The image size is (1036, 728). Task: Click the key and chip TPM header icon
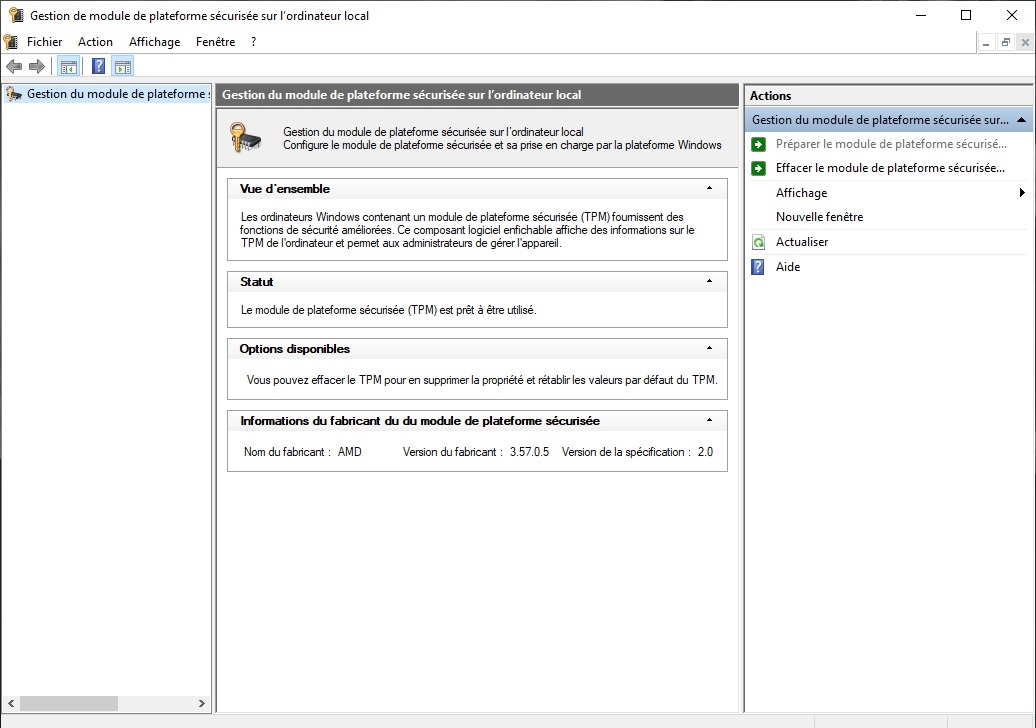pos(246,138)
